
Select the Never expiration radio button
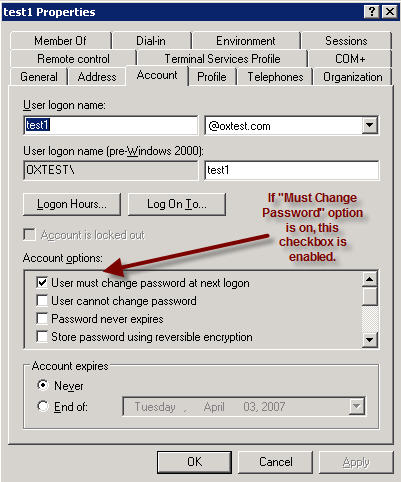(x=43, y=385)
